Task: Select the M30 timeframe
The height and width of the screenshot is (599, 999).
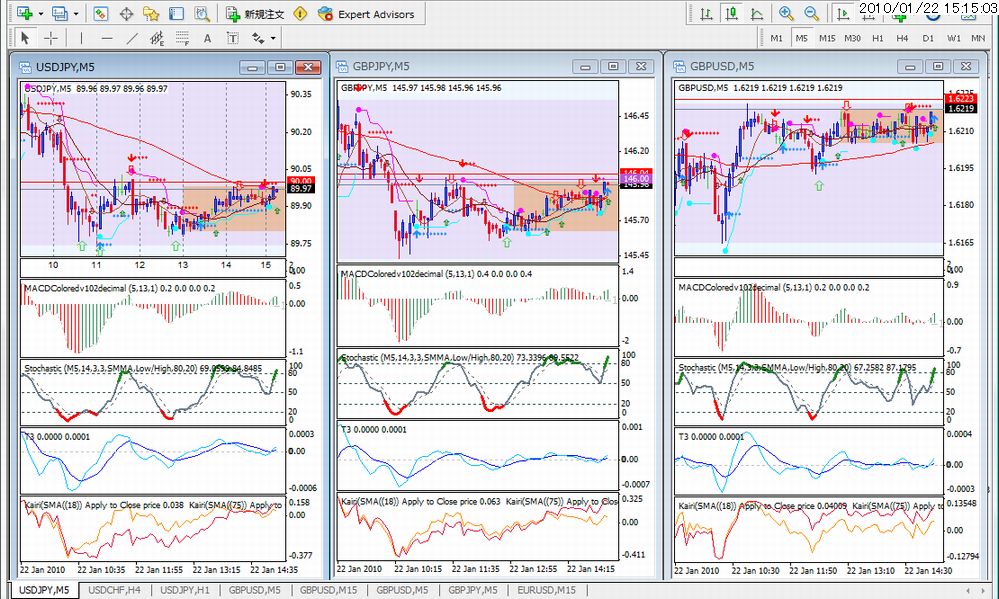Action: 852,38
